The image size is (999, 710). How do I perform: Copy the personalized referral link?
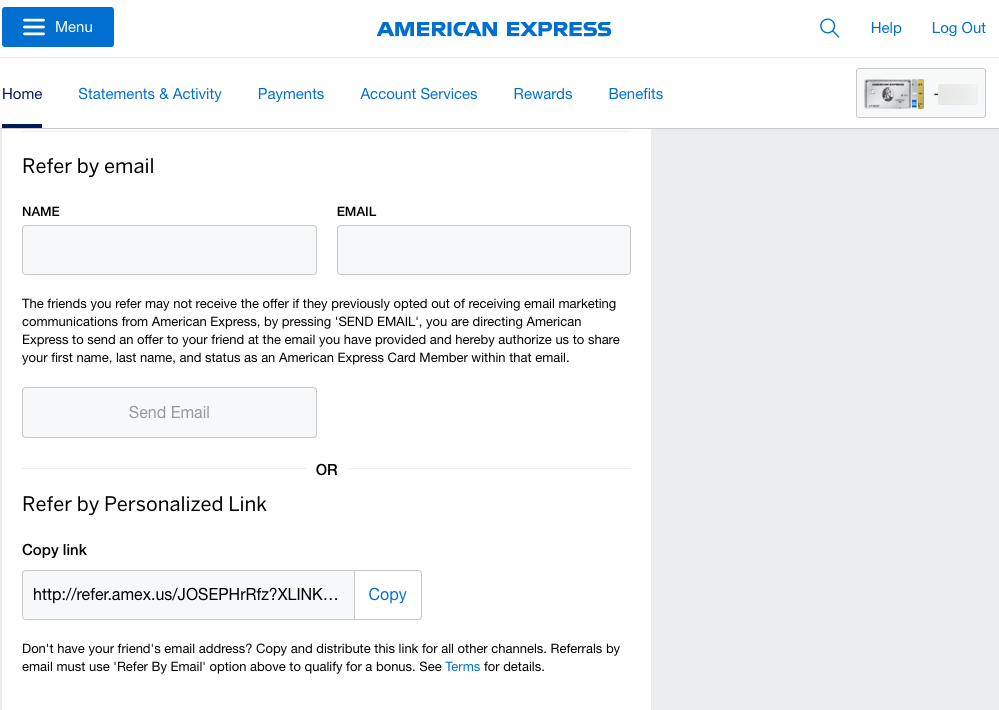(387, 594)
